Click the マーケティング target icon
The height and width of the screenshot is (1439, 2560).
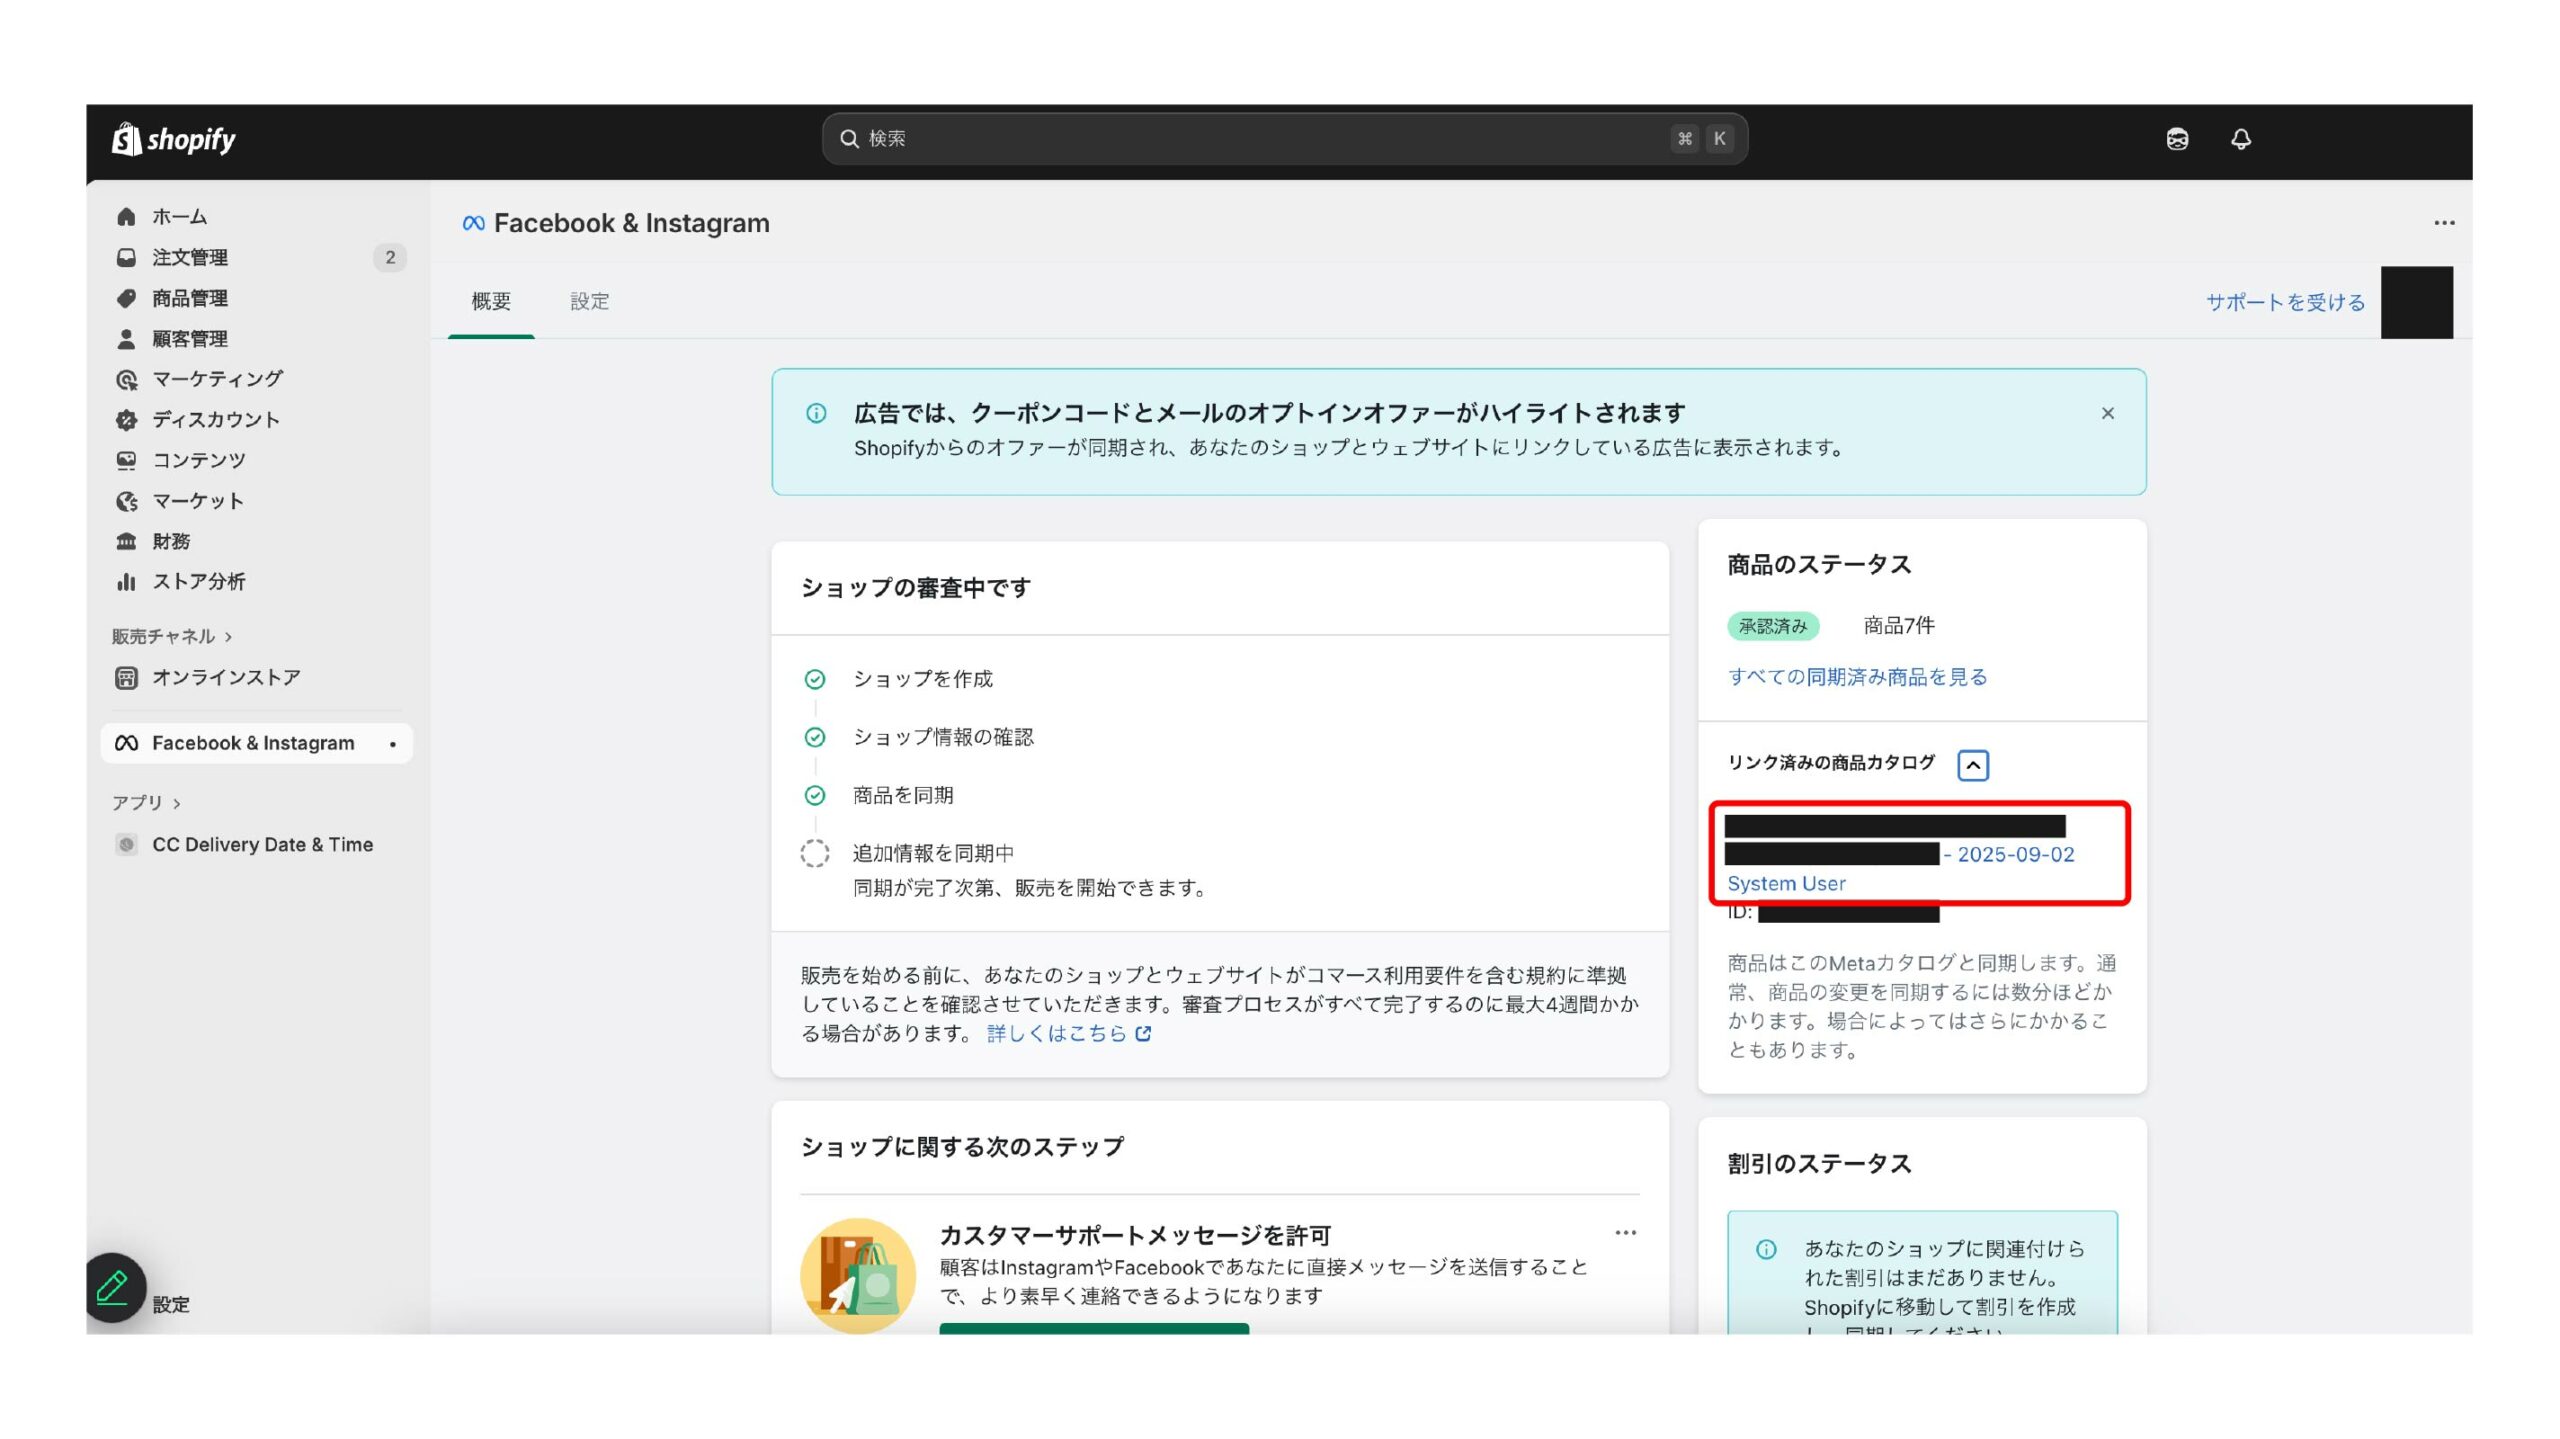[x=126, y=379]
